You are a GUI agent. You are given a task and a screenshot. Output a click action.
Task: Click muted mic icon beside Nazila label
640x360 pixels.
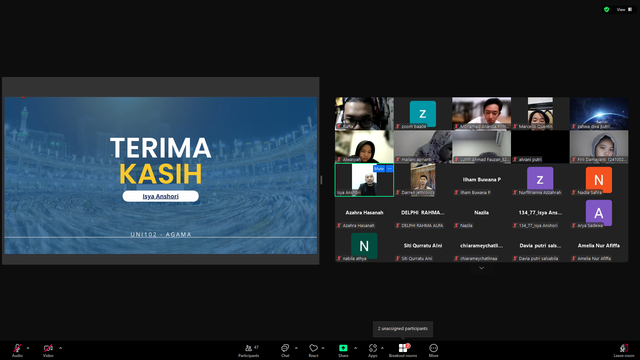[456, 225]
